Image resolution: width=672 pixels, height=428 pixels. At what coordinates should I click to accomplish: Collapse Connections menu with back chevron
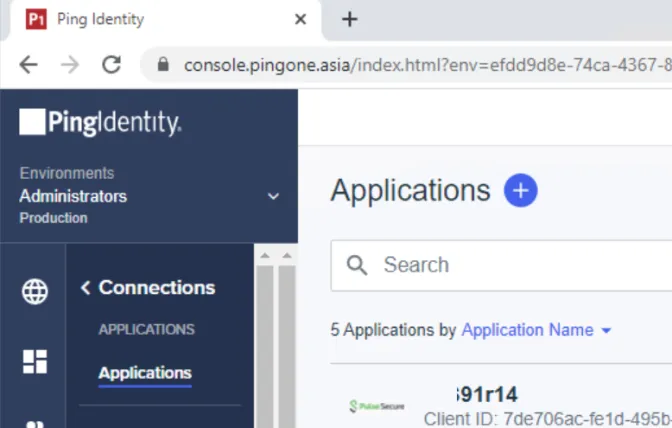coord(85,287)
